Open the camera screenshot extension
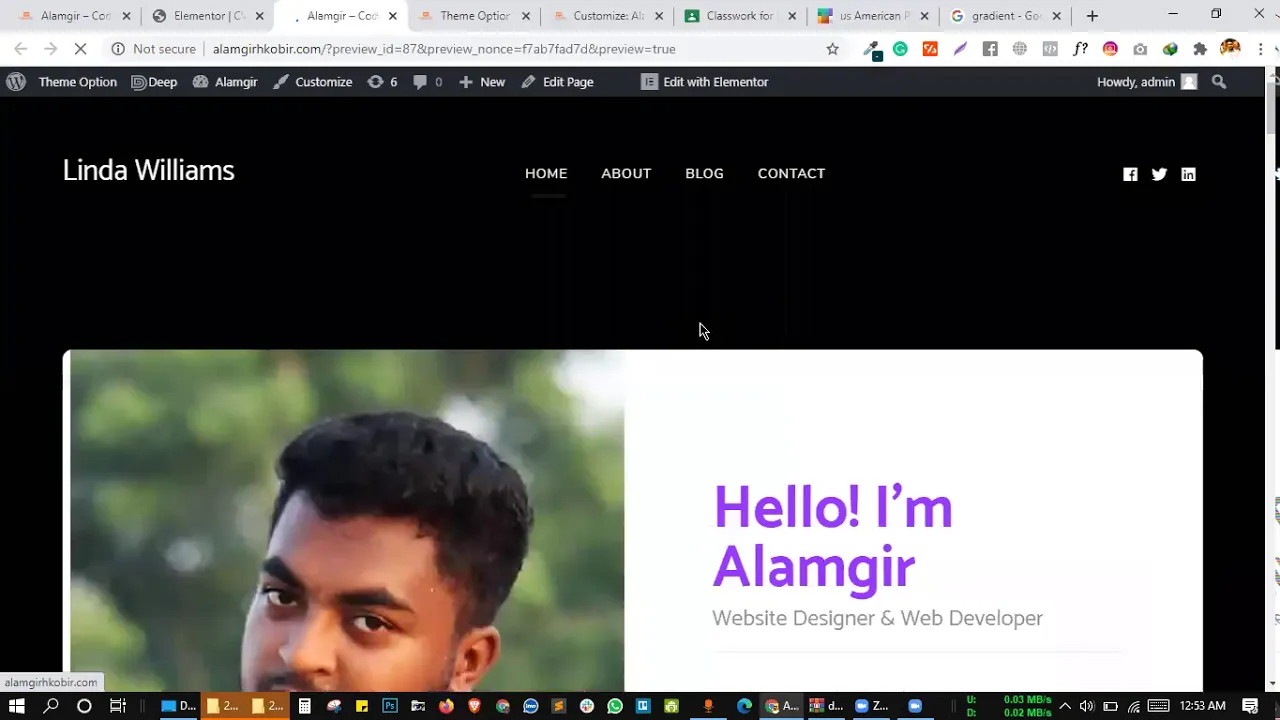This screenshot has height=720, width=1280. (x=1140, y=49)
